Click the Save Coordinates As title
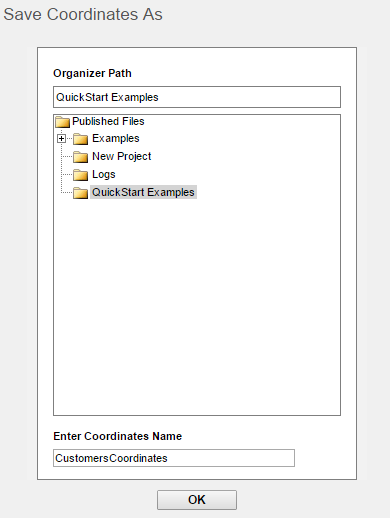Screen dimensions: 390x518 (x=83, y=14)
